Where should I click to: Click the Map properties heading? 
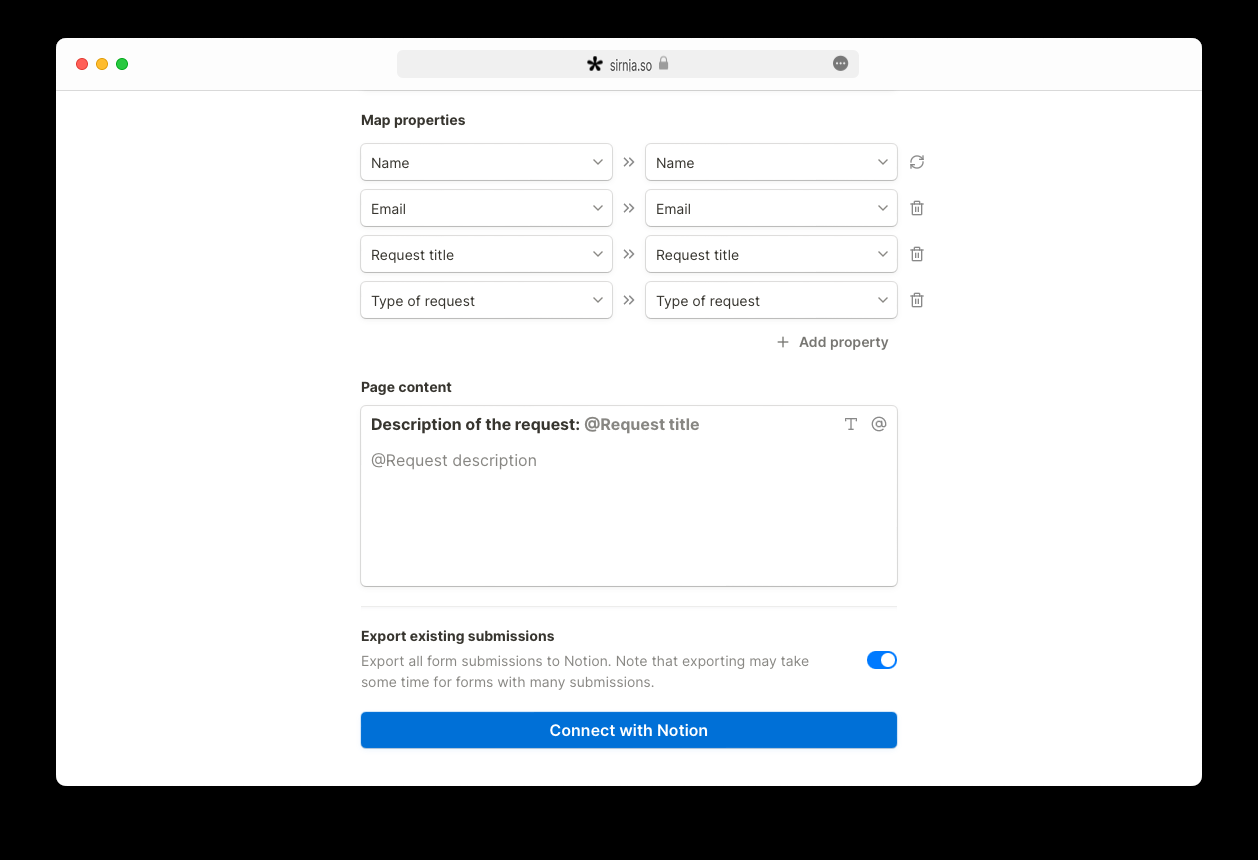point(413,120)
